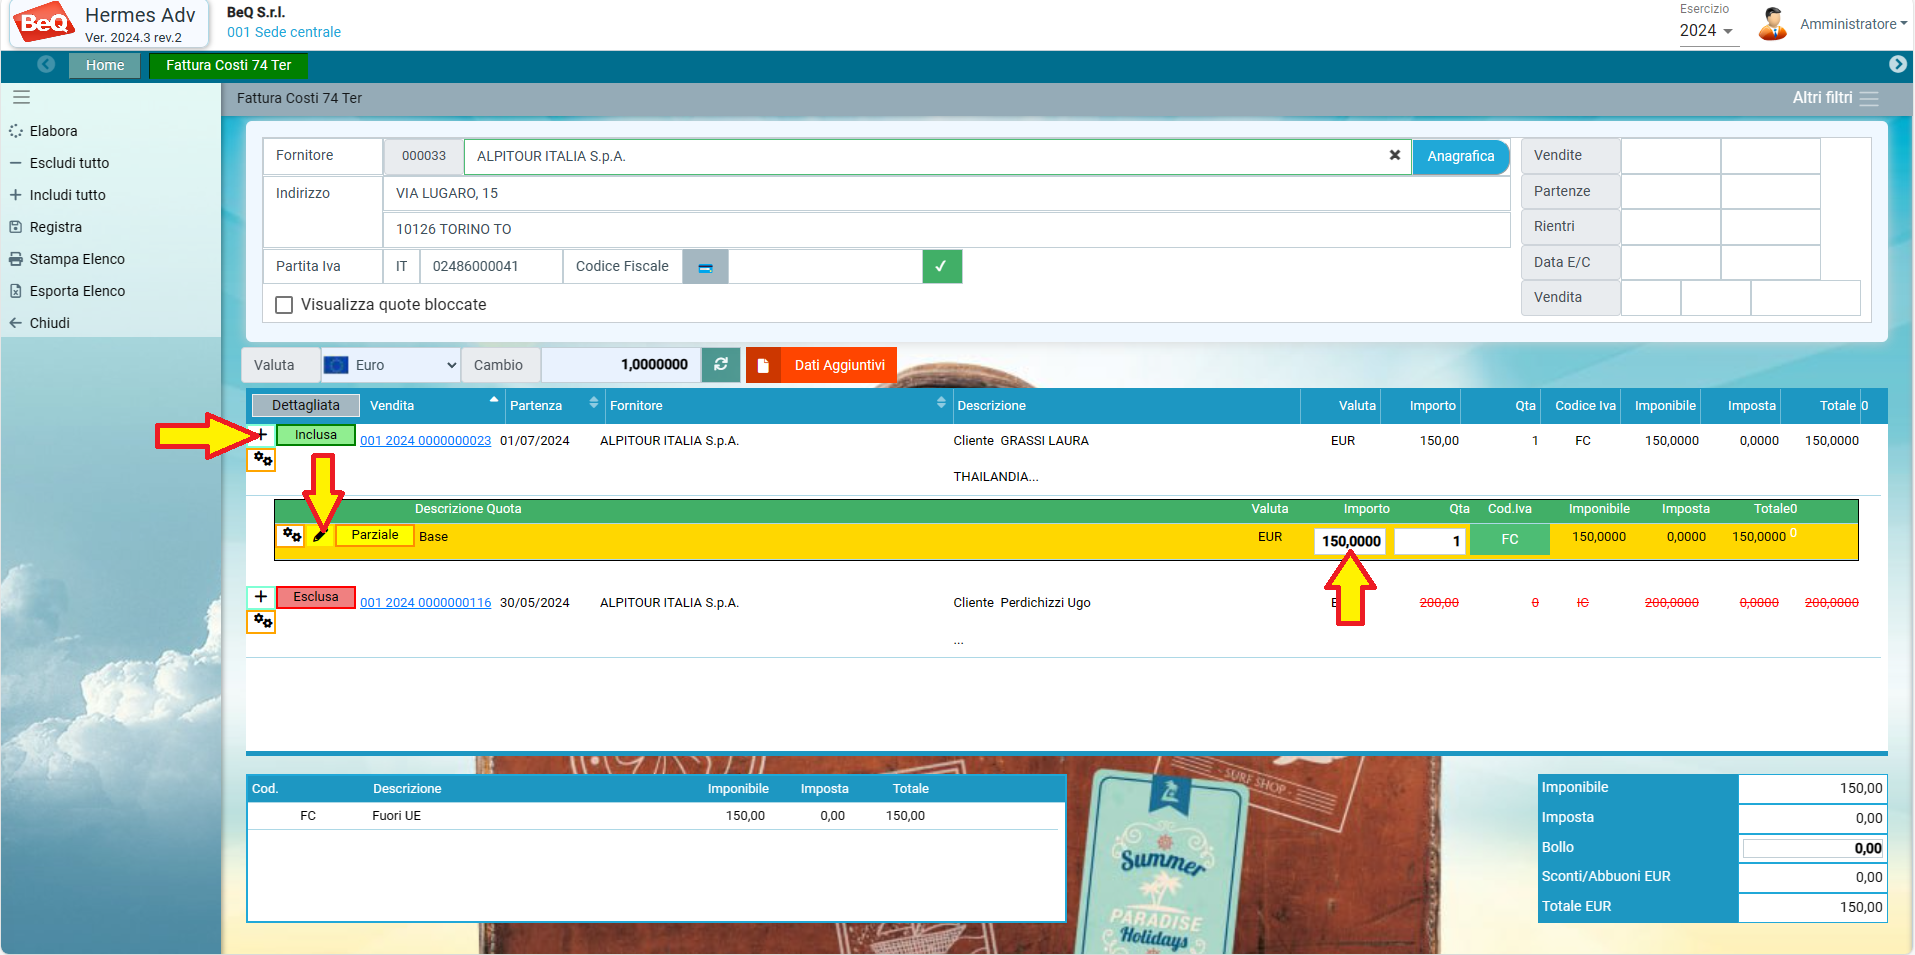Image resolution: width=1915 pixels, height=955 pixels.
Task: Click the first Partenze filter field
Action: point(1670,191)
